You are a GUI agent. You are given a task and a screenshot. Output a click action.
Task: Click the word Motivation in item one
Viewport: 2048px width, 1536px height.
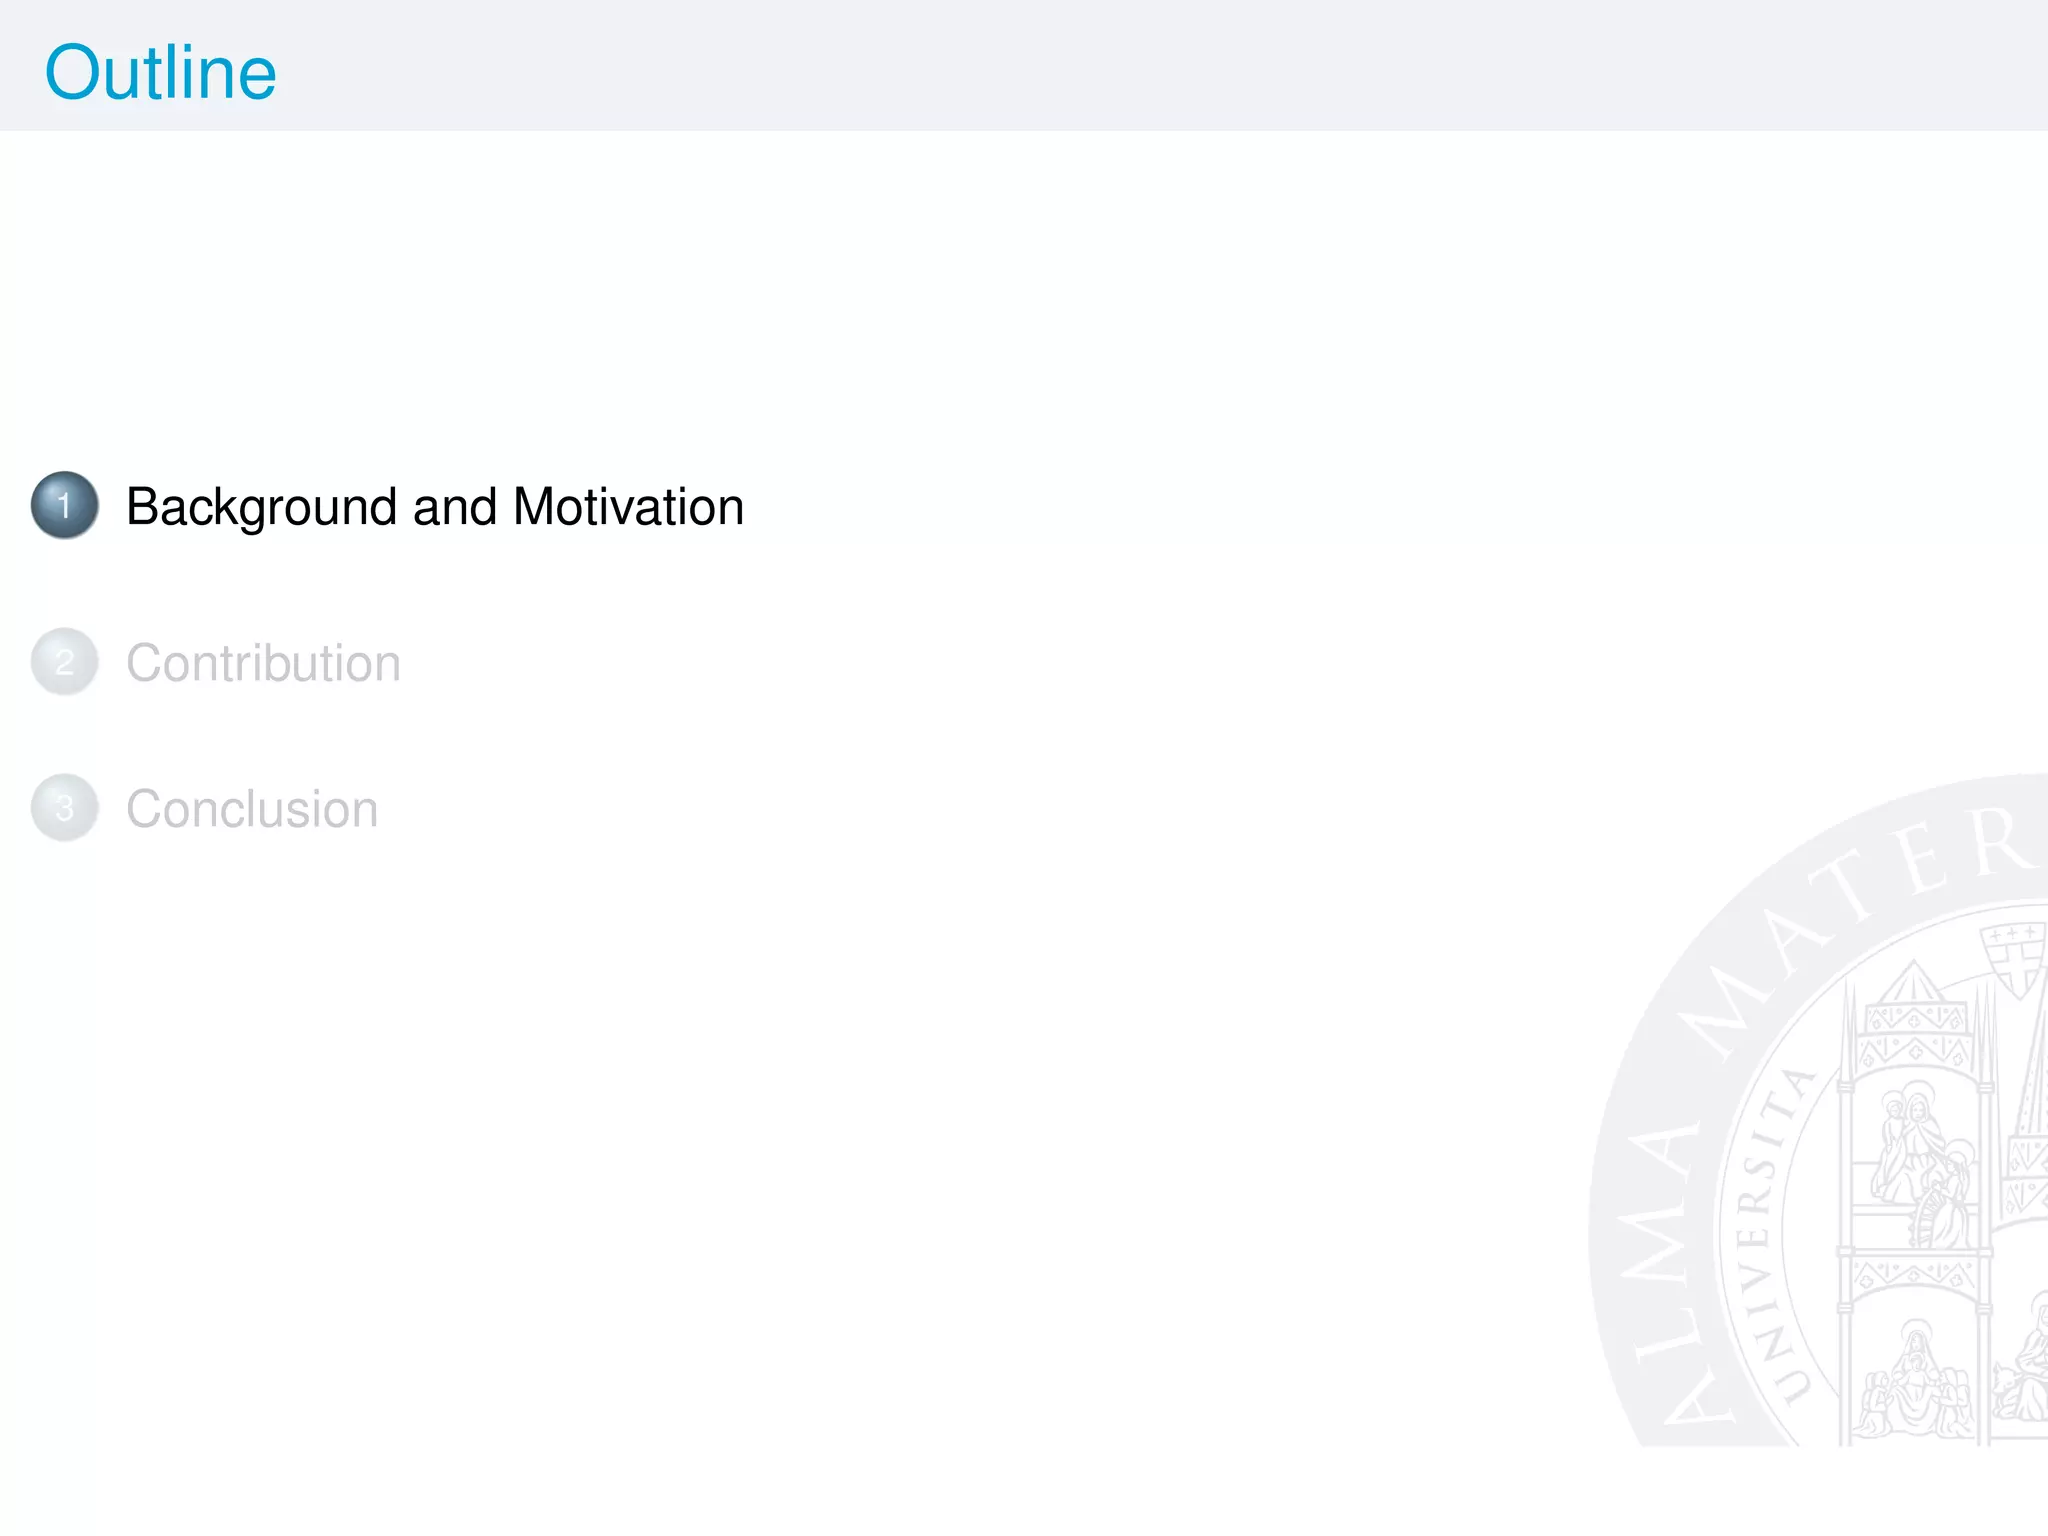click(x=629, y=506)
